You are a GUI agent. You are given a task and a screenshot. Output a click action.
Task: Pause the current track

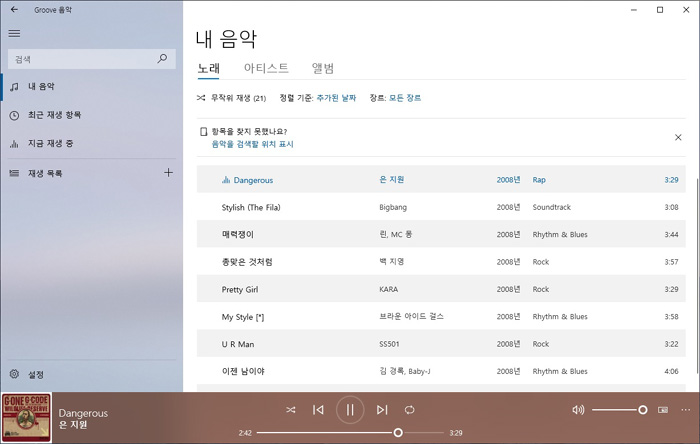tap(350, 410)
